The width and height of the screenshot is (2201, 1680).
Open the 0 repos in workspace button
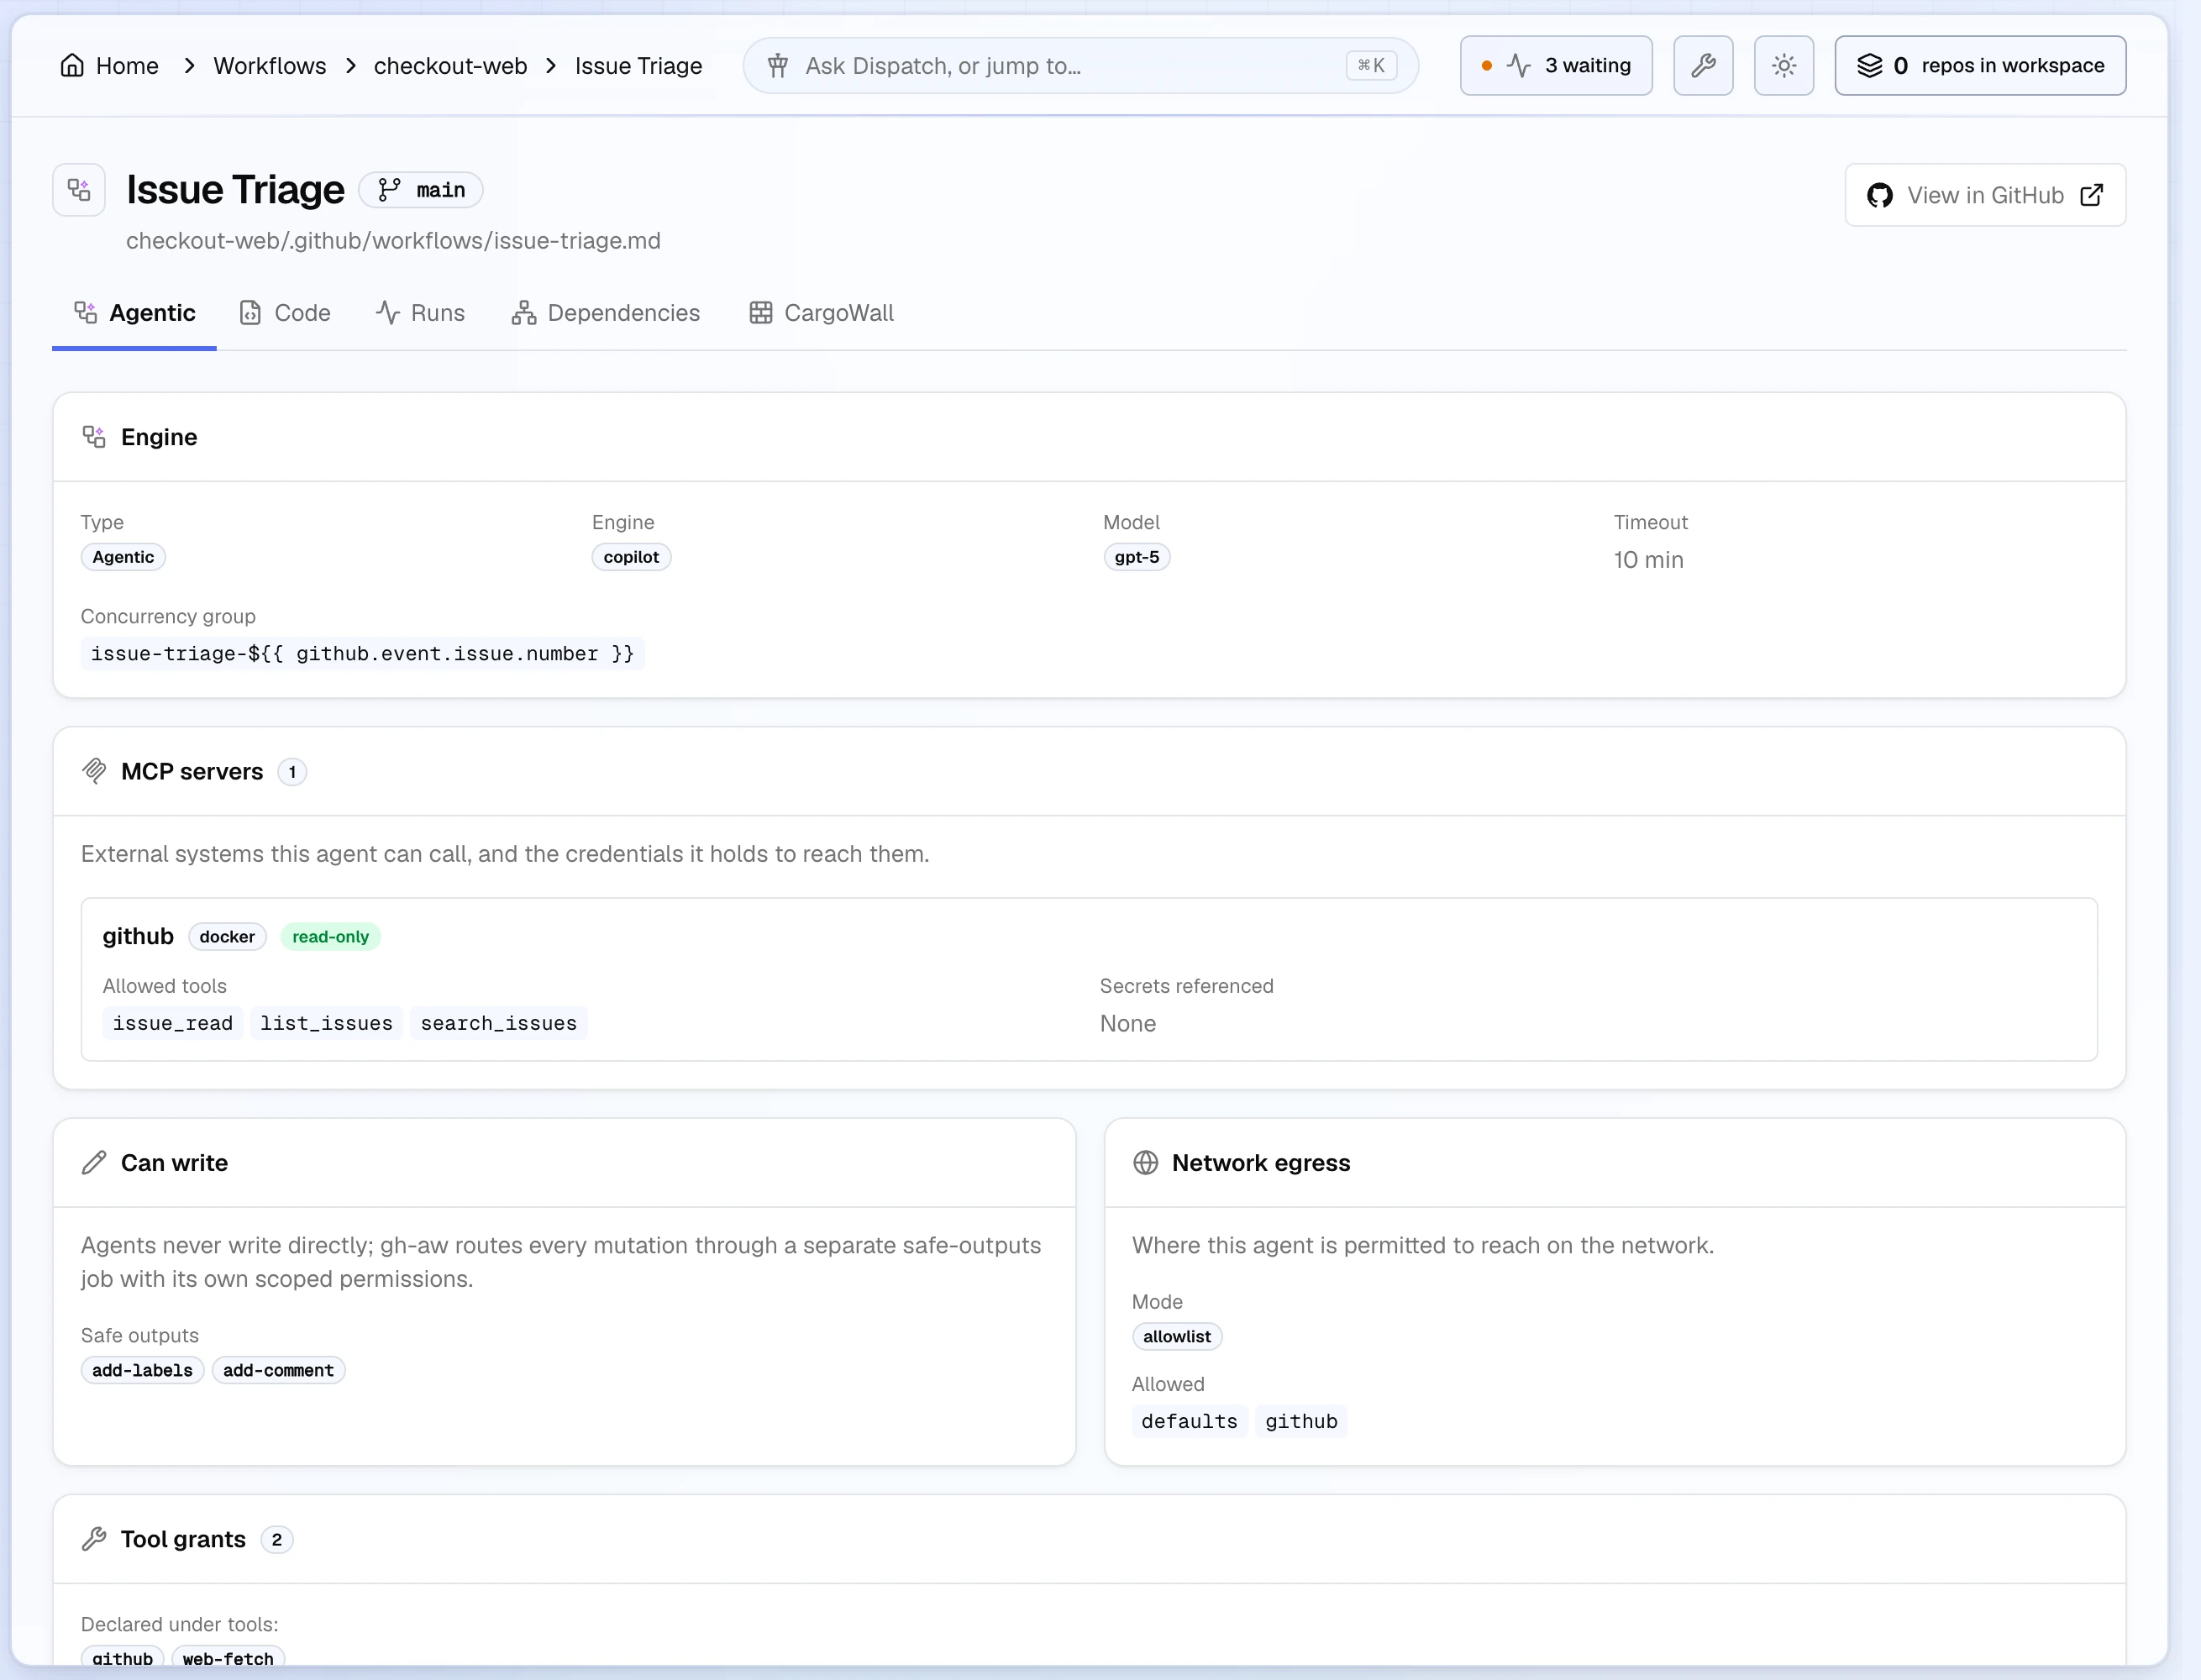1980,66
